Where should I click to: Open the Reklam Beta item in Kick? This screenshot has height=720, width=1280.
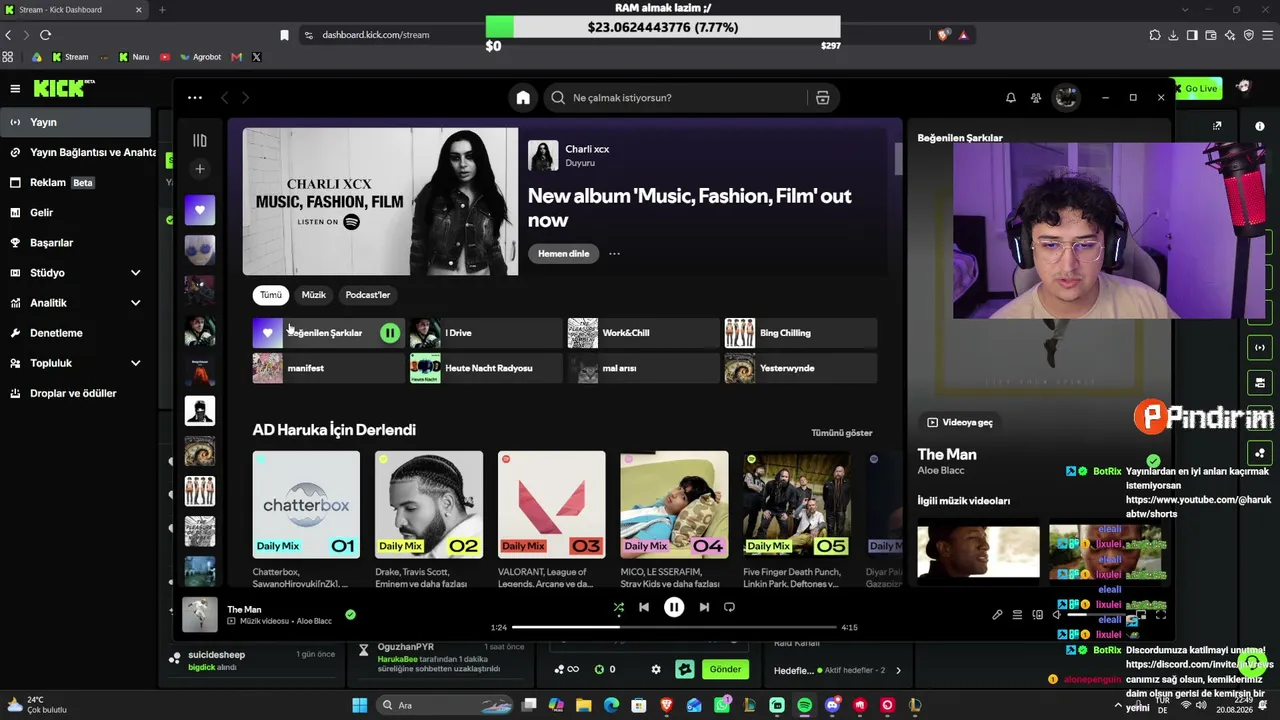(x=75, y=182)
